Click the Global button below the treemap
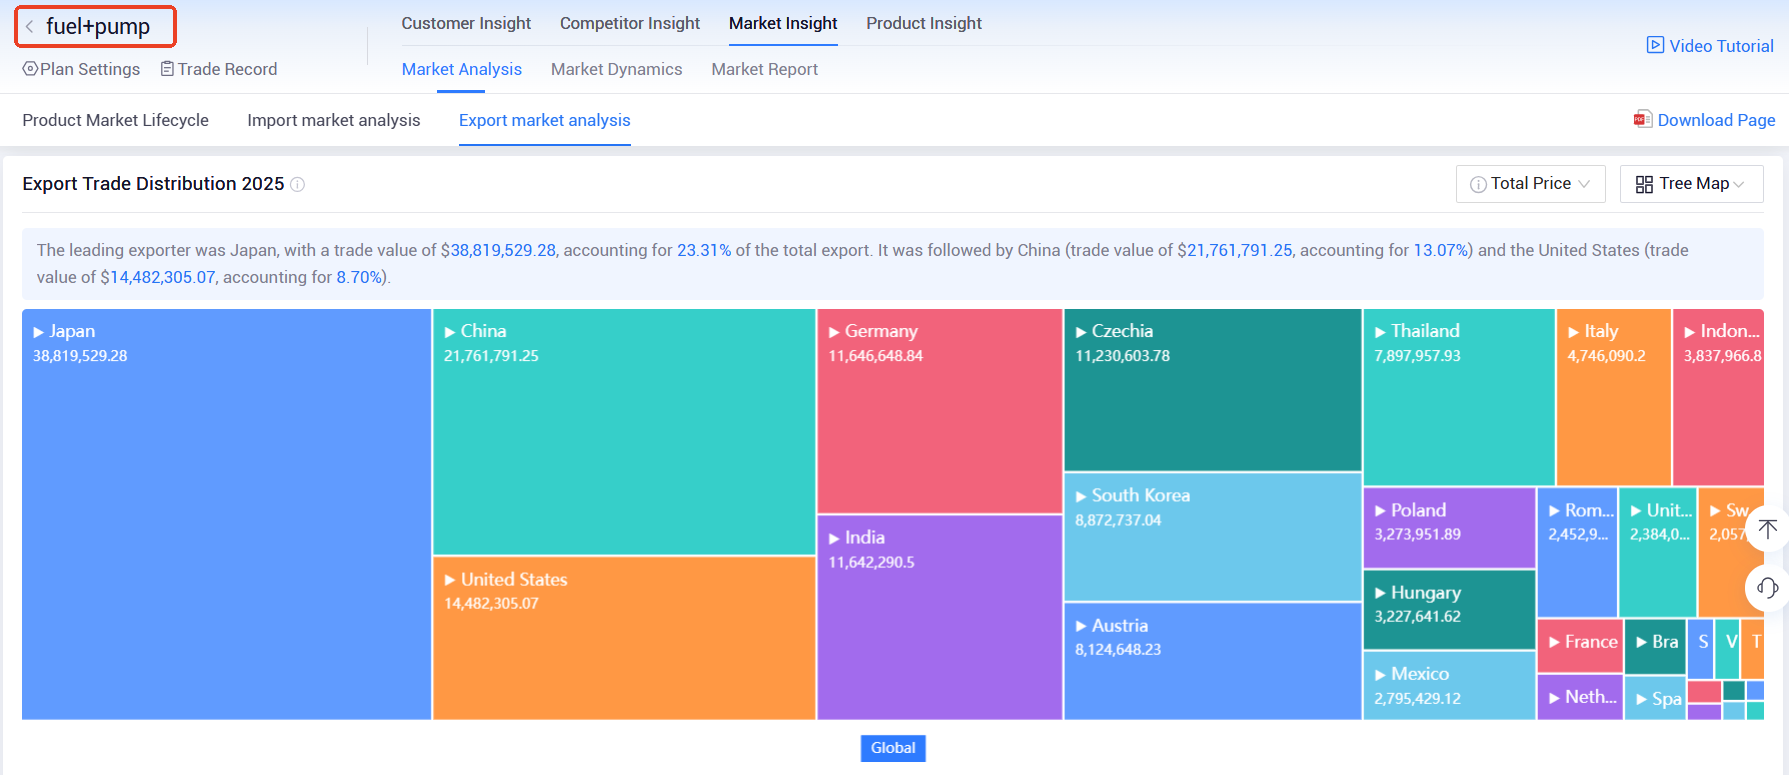 tap(893, 748)
